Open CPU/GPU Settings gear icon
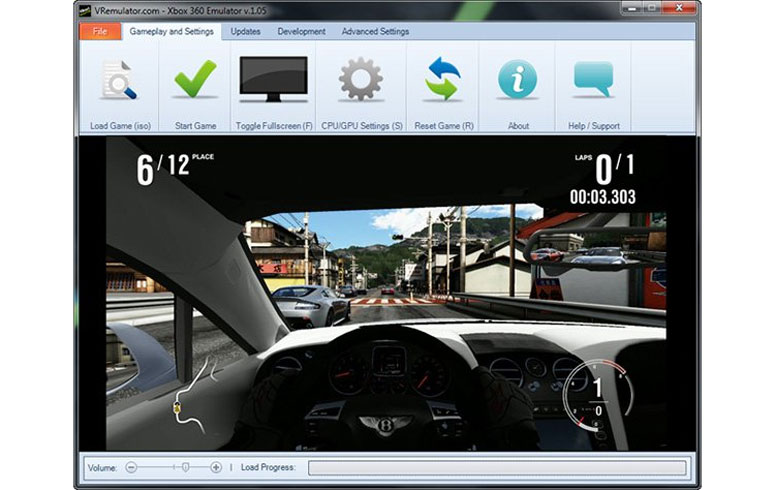The image size is (775, 490). pyautogui.click(x=361, y=79)
